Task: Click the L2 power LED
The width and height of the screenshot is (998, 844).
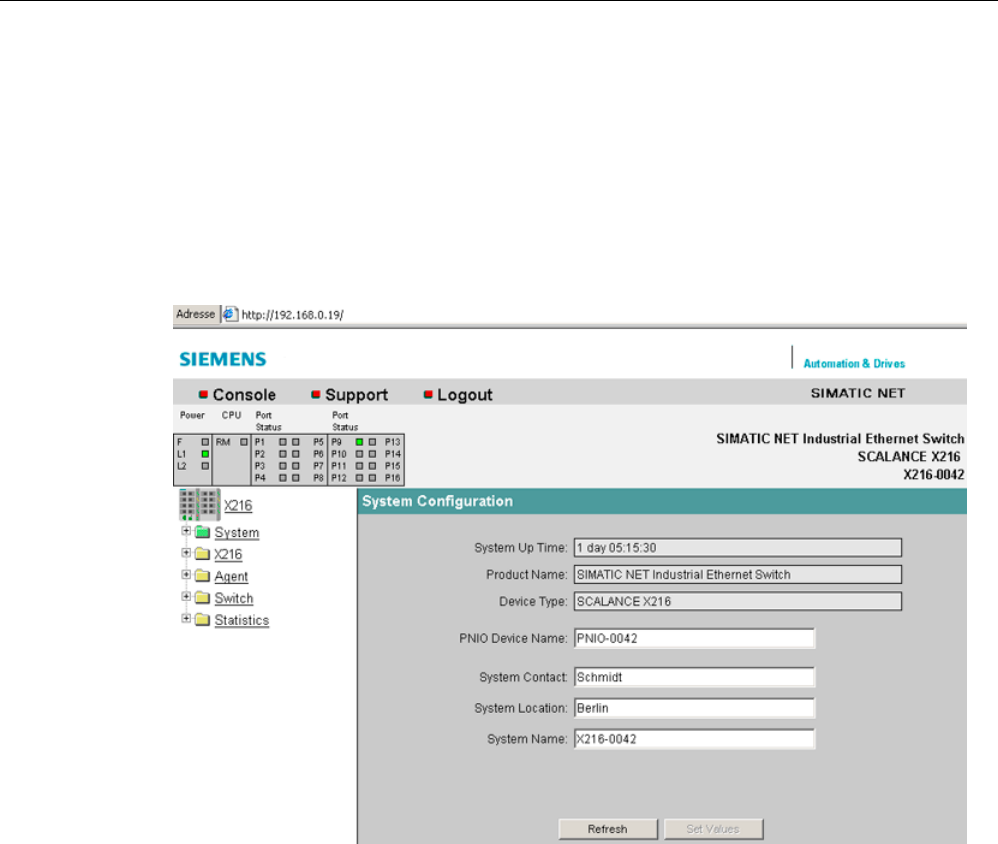Action: click(205, 466)
